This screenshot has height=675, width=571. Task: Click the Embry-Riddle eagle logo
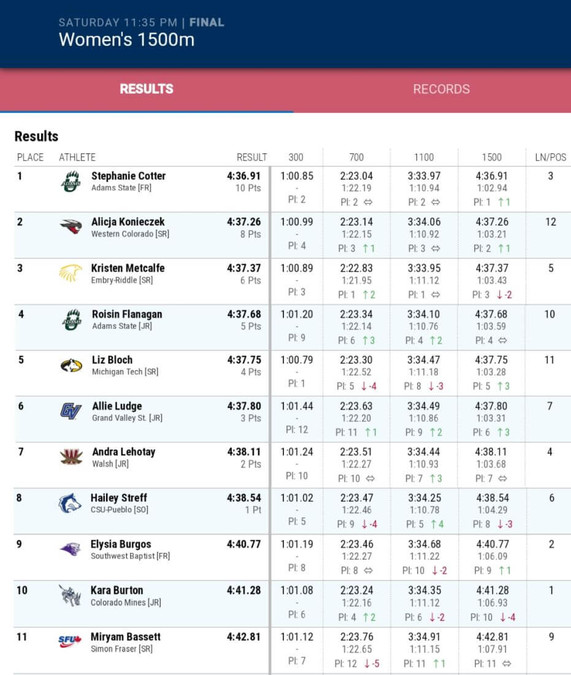[x=71, y=273]
